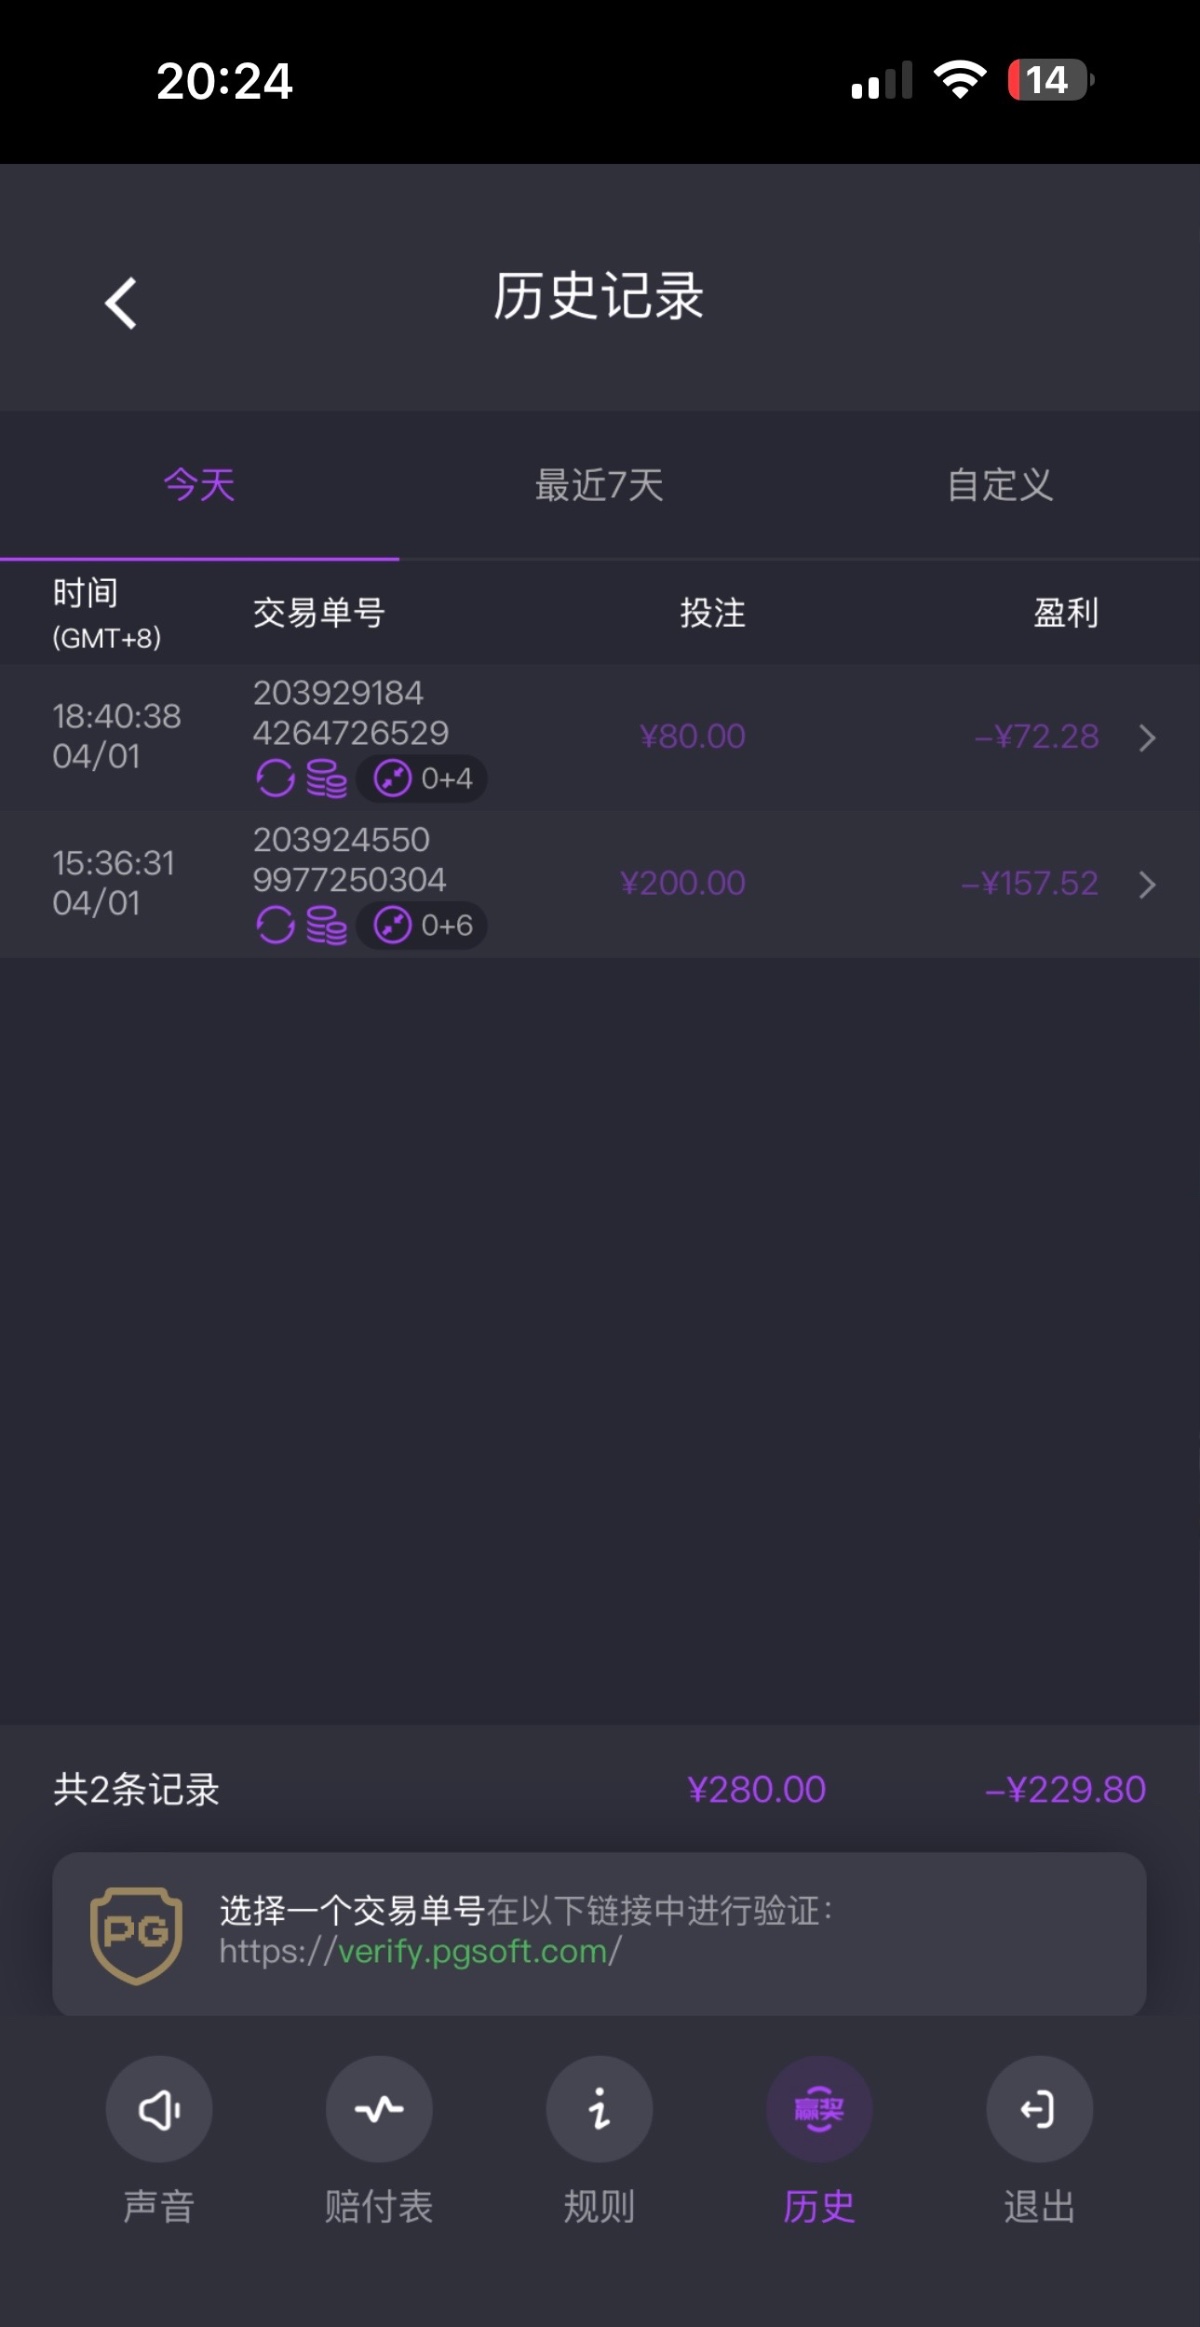Viewport: 1200px width, 2327px height.
Task: Open the 自定义 custom range tab
Action: tap(999, 485)
